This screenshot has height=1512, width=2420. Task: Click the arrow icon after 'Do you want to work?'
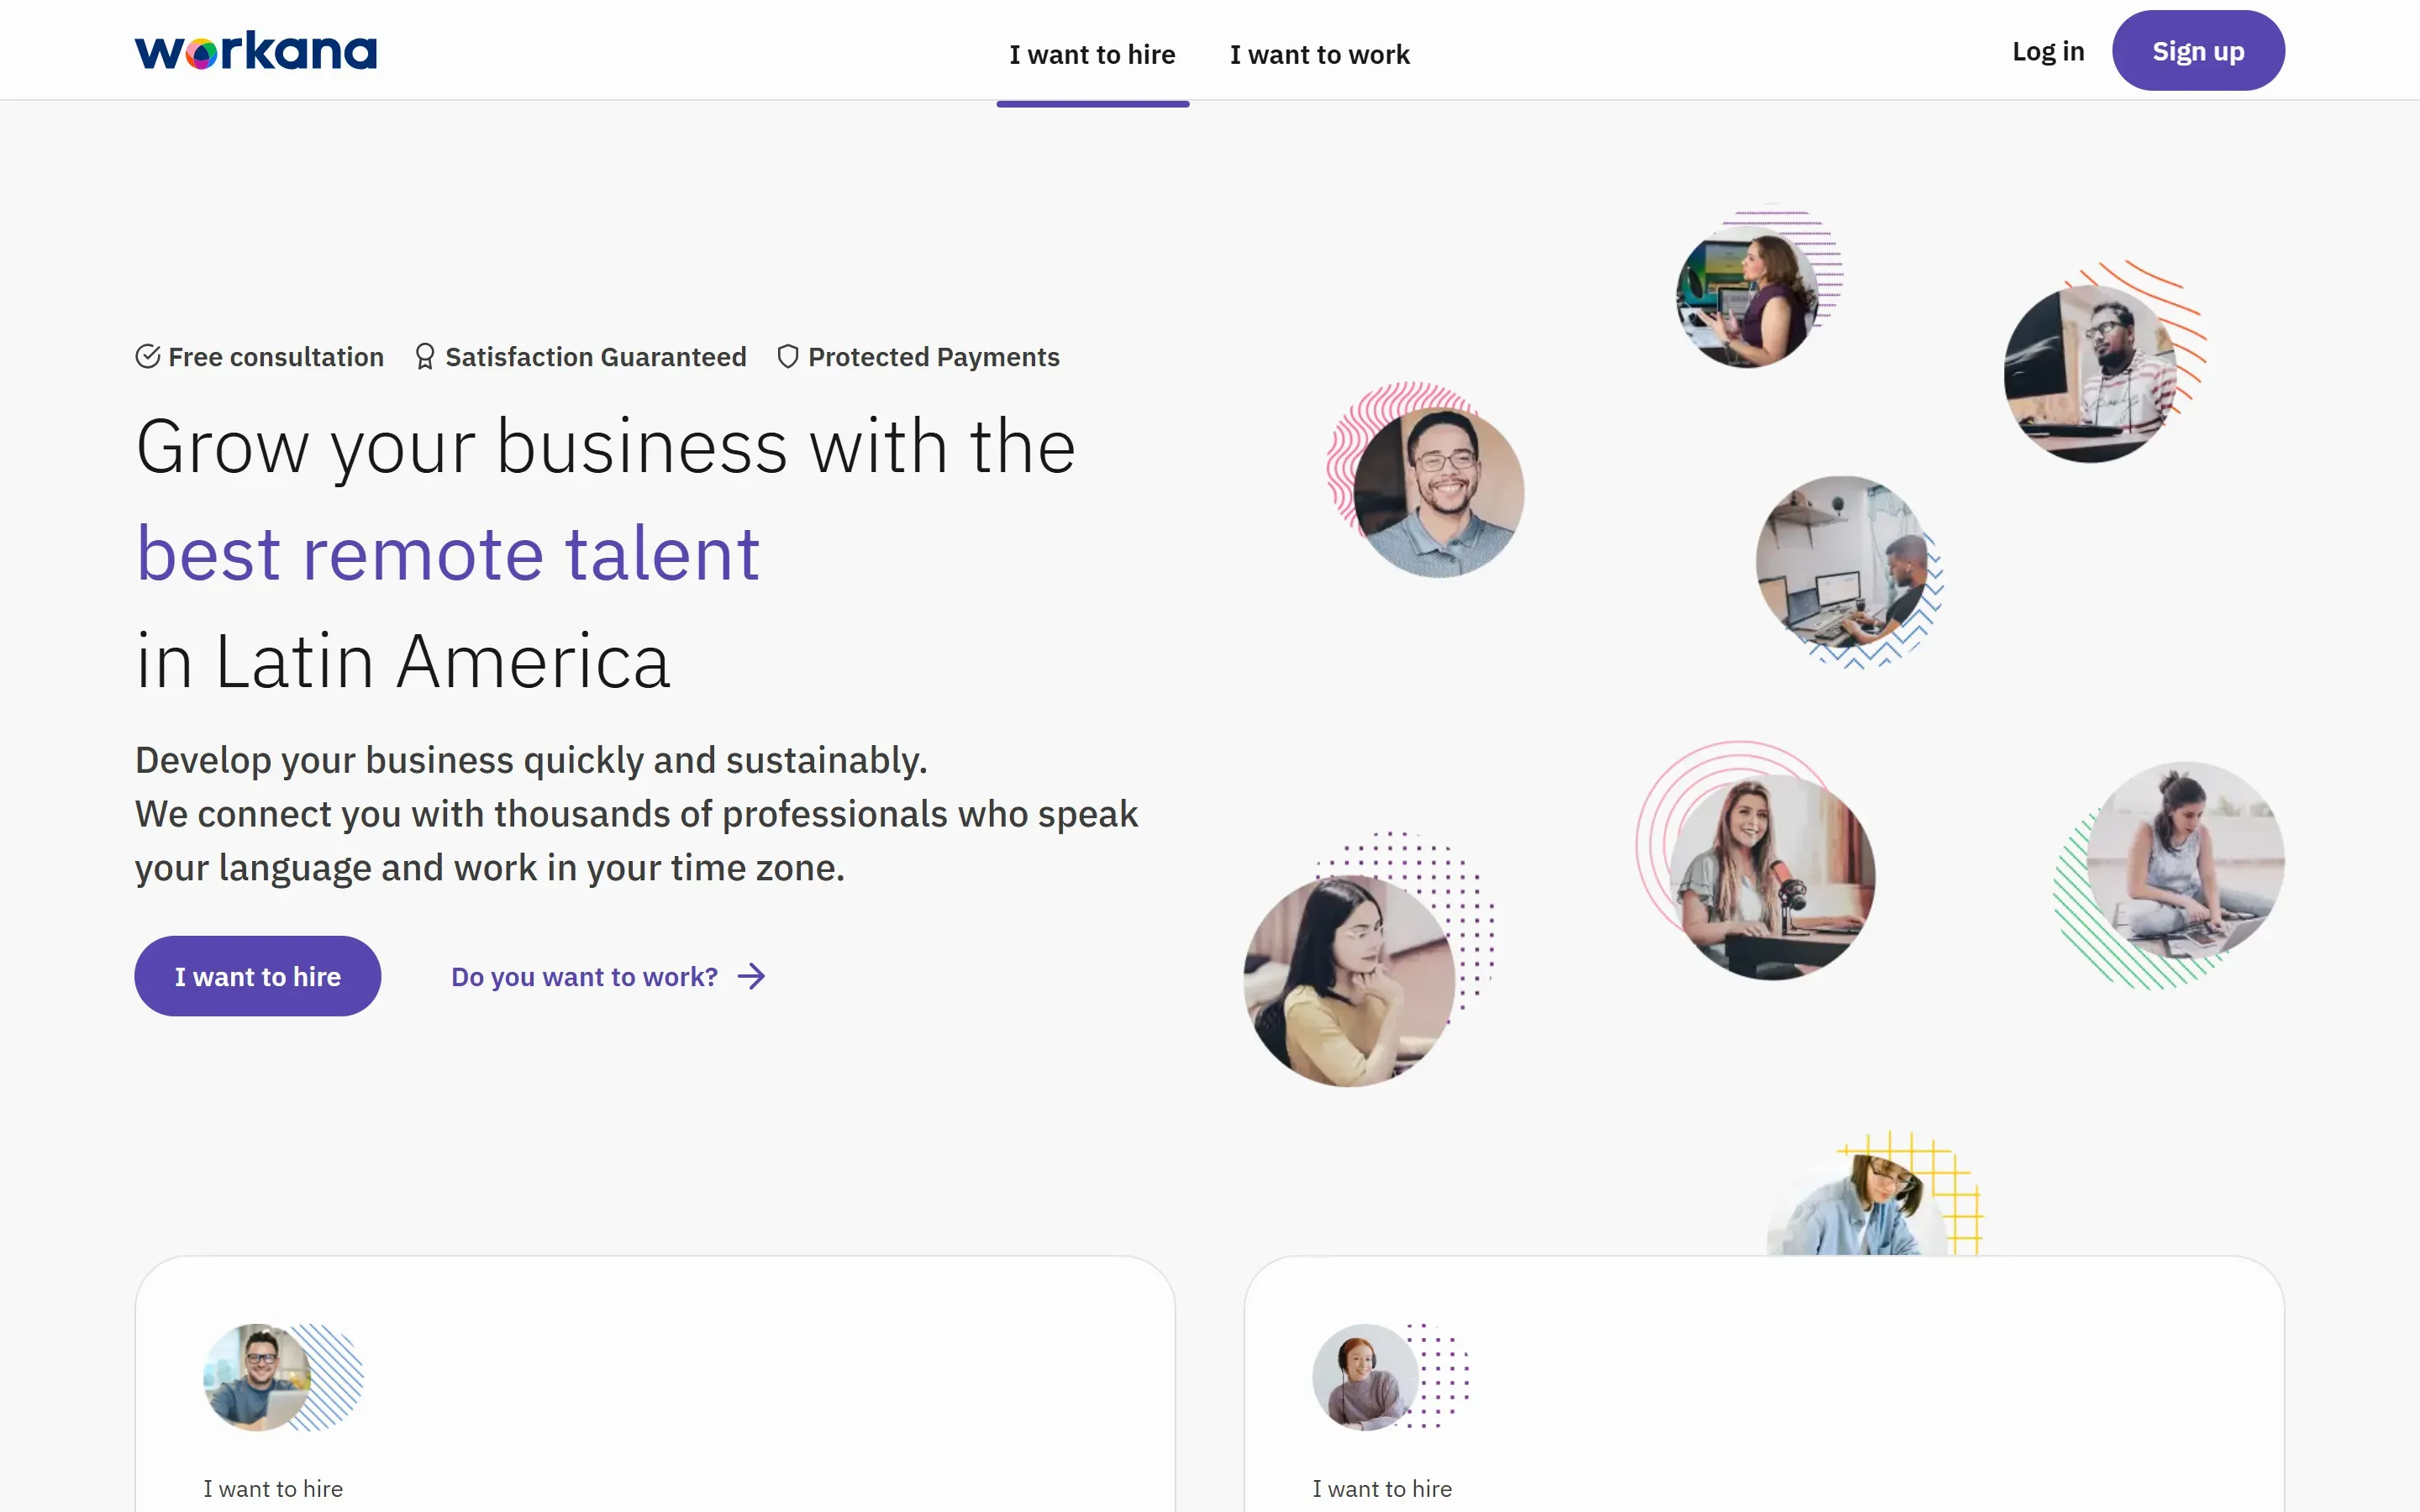[x=751, y=976]
